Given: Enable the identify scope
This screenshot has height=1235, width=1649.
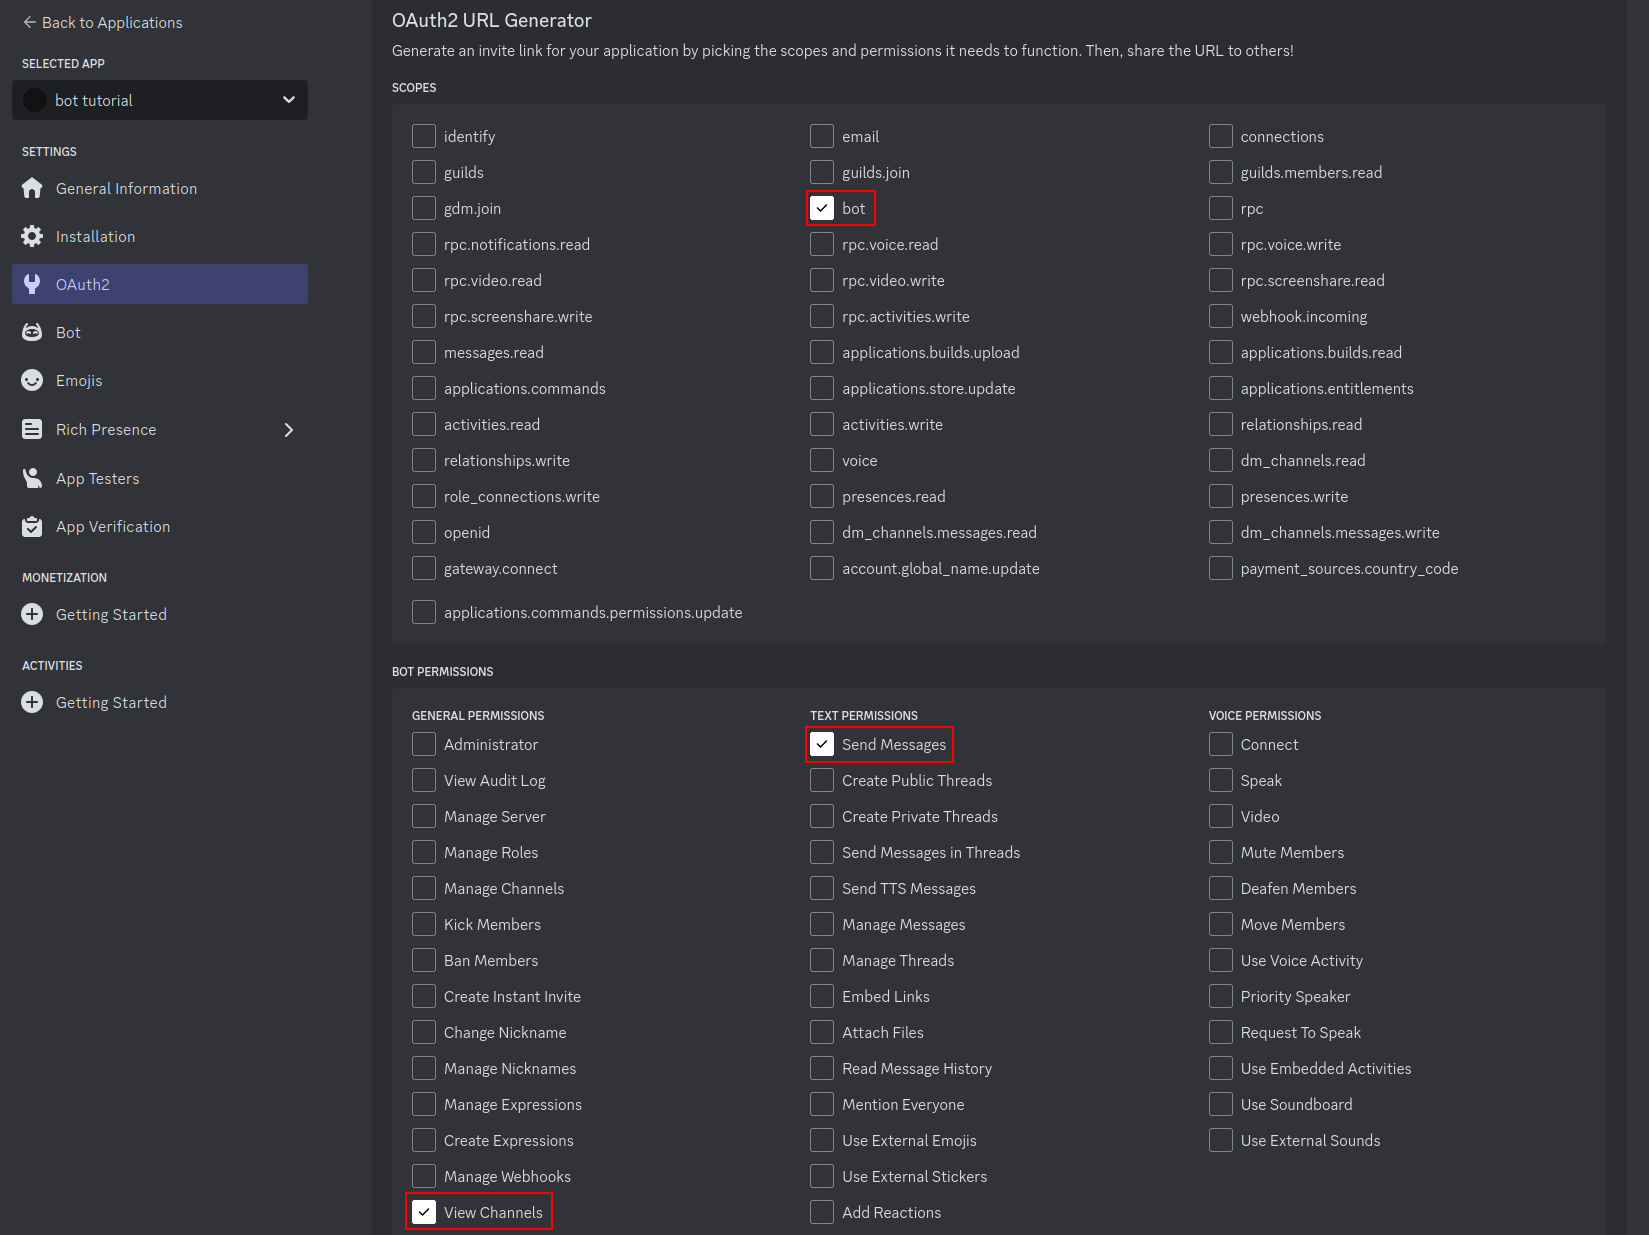Looking at the screenshot, I should [424, 136].
